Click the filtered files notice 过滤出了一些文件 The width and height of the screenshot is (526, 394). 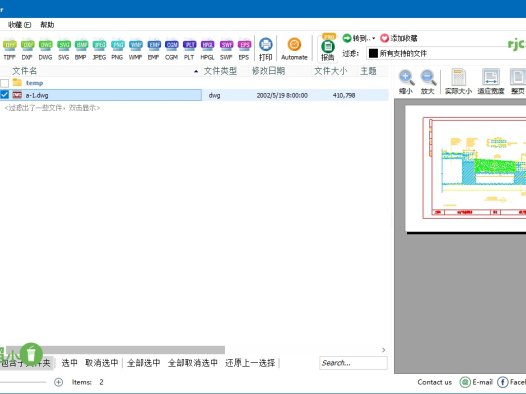pyautogui.click(x=52, y=108)
